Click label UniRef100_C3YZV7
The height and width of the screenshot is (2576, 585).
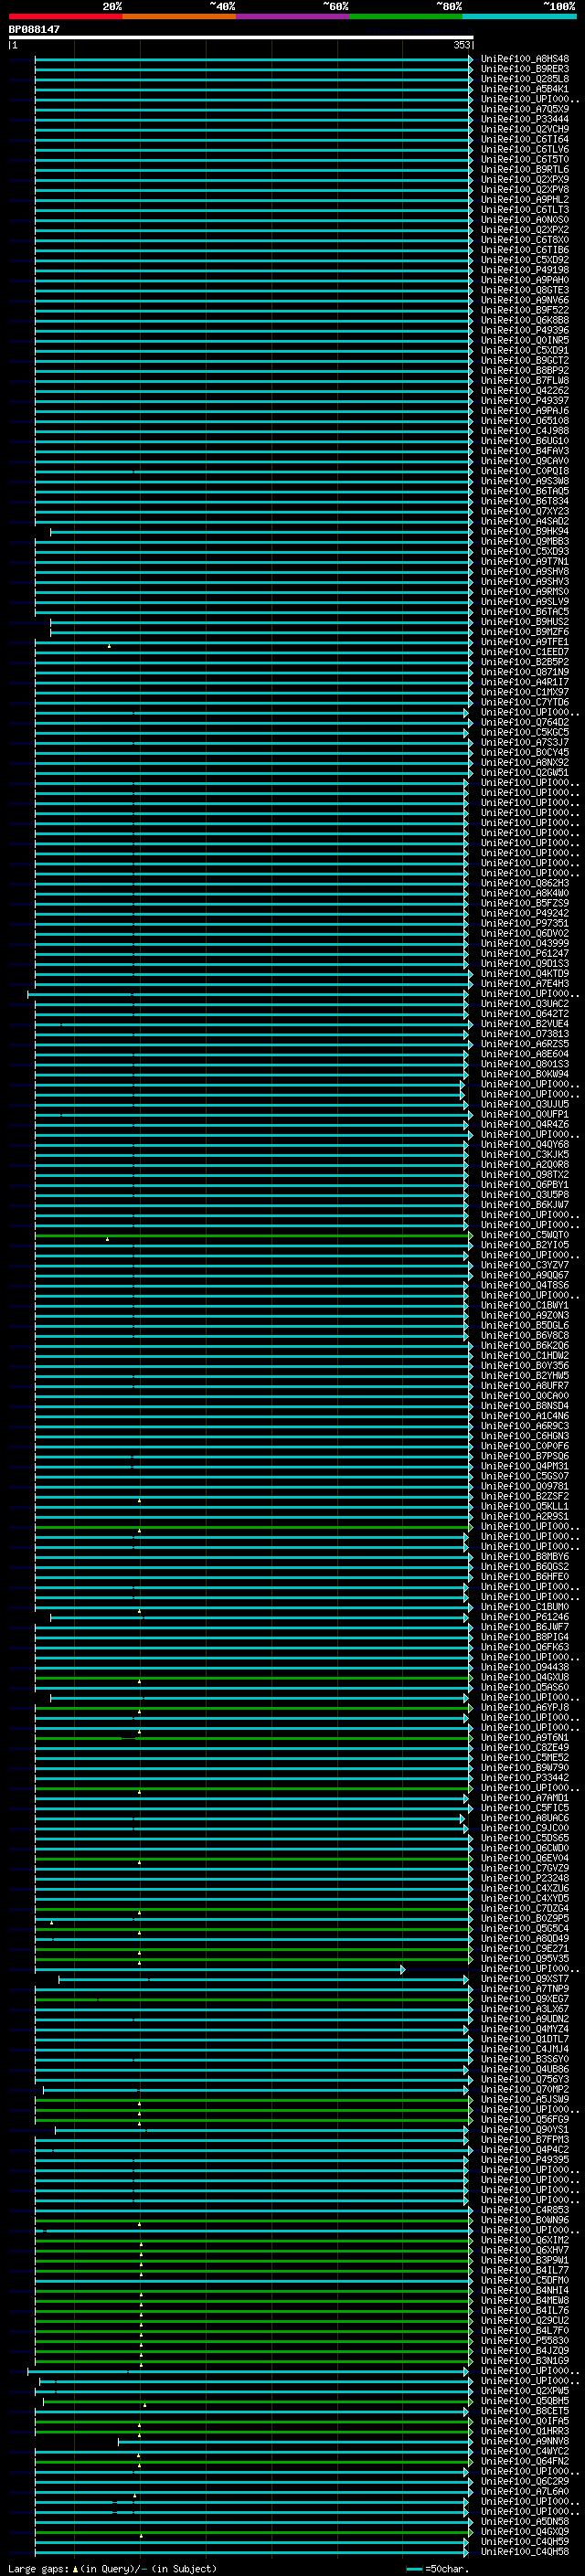click(525, 1265)
